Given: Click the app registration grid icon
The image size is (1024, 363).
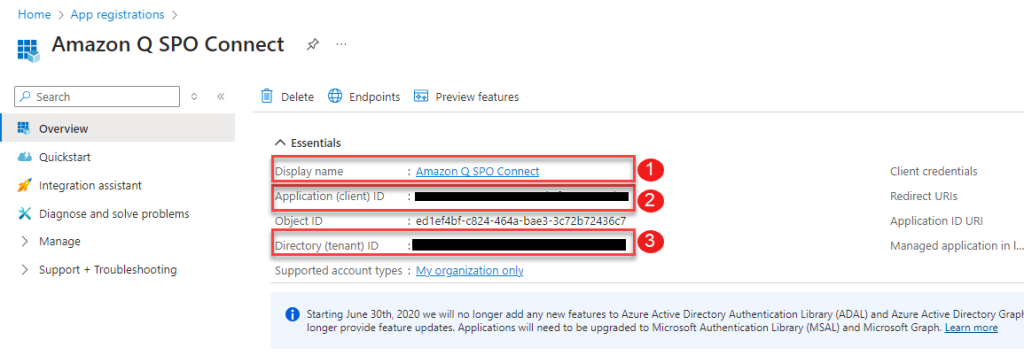Looking at the screenshot, I should (x=28, y=50).
